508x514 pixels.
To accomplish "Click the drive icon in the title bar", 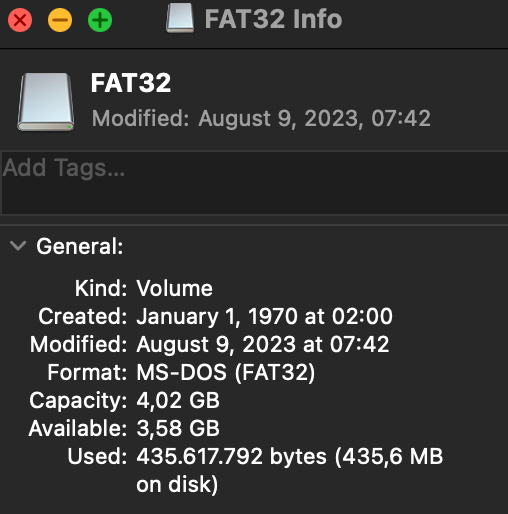I will tap(180, 18).
